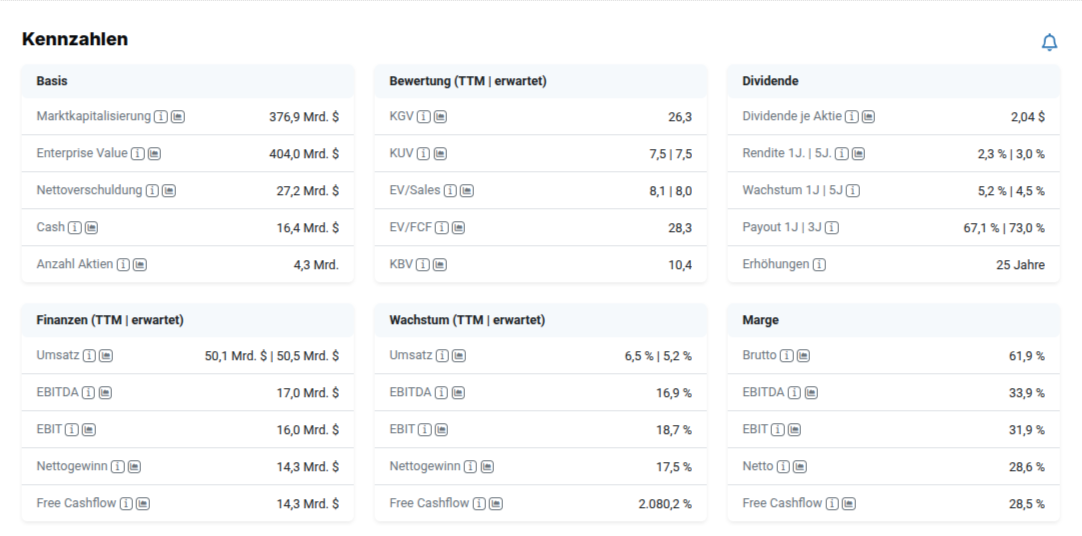The width and height of the screenshot is (1082, 536).
Task: Click info icon next to Erhöhungen
Action: point(819,264)
